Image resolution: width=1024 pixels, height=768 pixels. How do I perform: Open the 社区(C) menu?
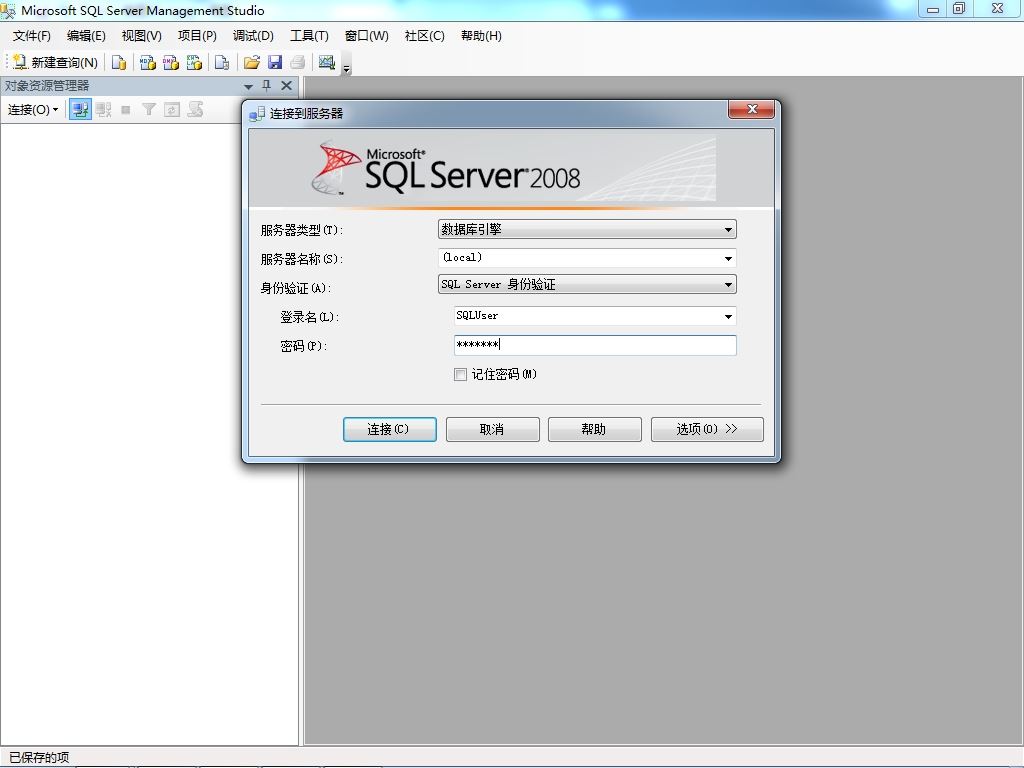coord(424,36)
